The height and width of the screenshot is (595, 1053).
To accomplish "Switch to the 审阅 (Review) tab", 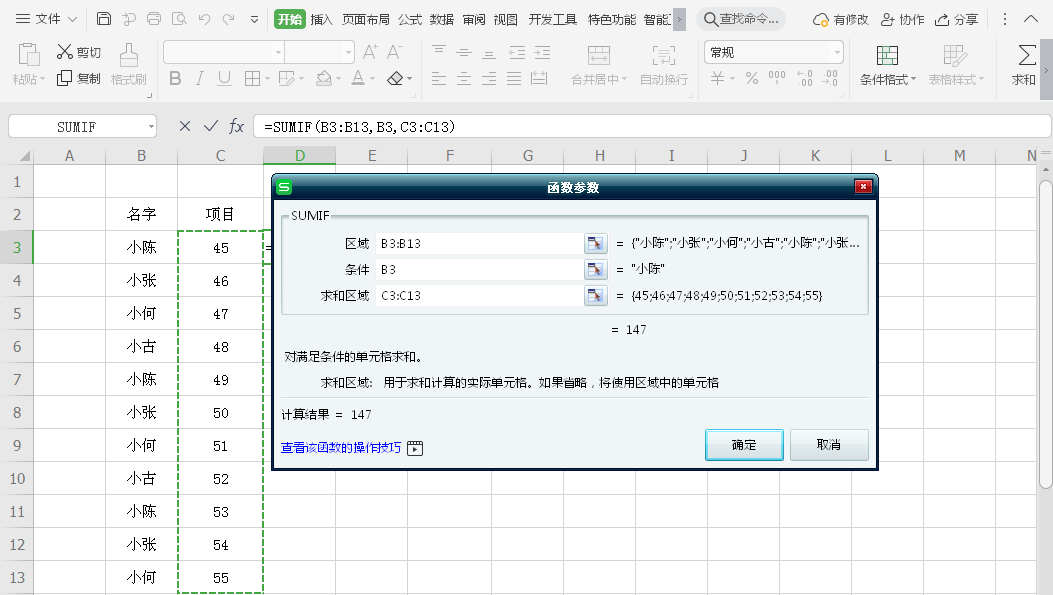I will pyautogui.click(x=473, y=19).
